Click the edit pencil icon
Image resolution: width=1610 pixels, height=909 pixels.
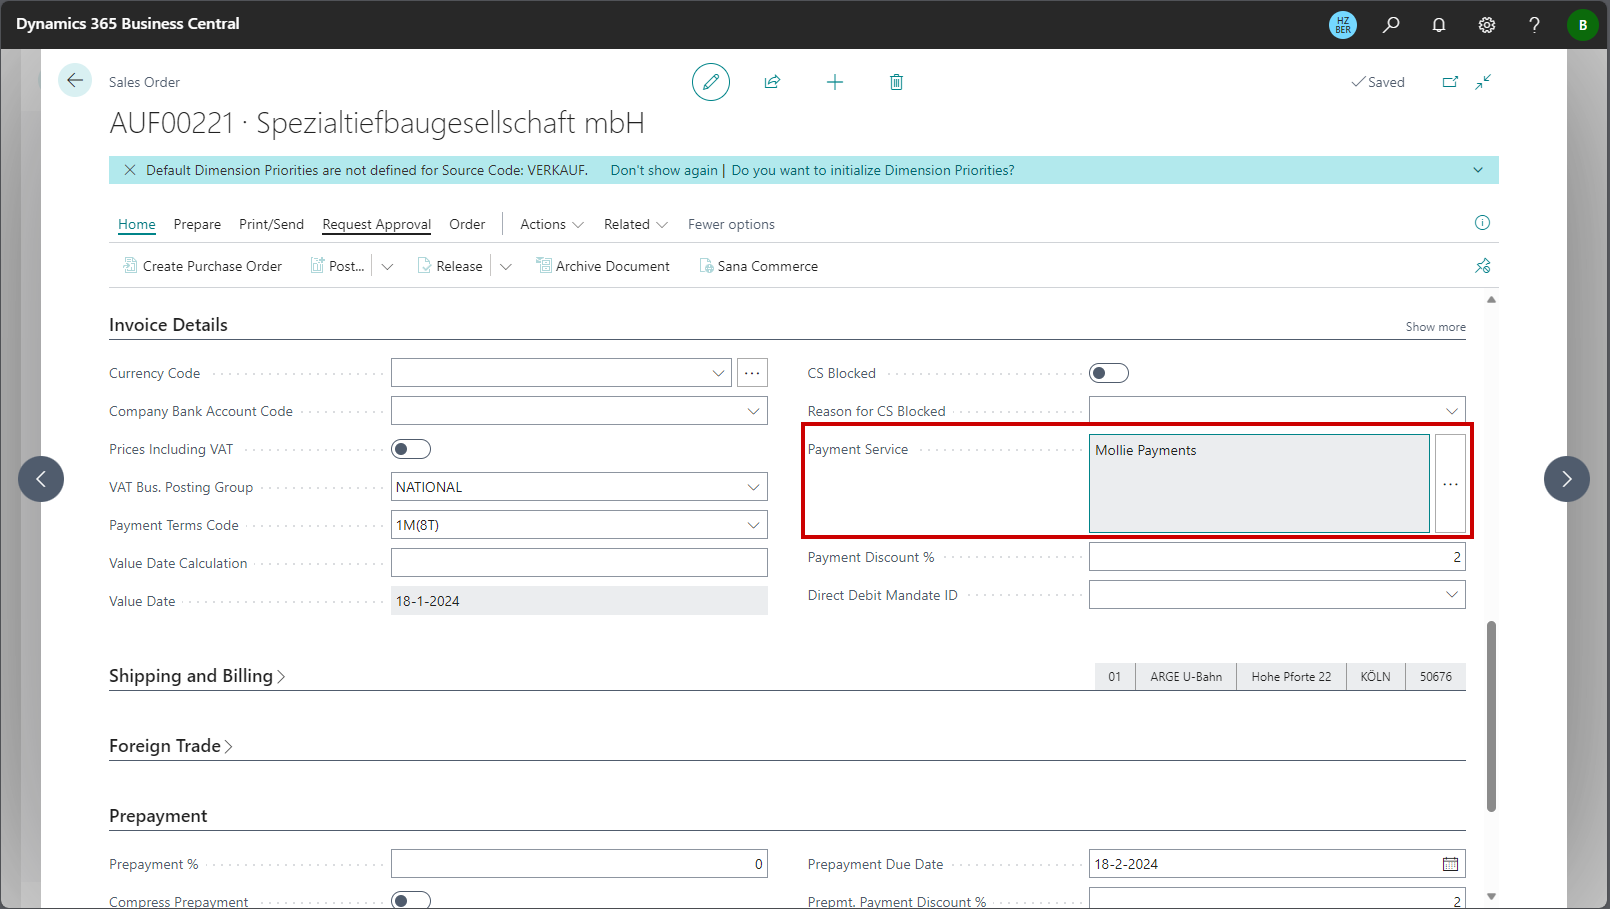tap(711, 82)
